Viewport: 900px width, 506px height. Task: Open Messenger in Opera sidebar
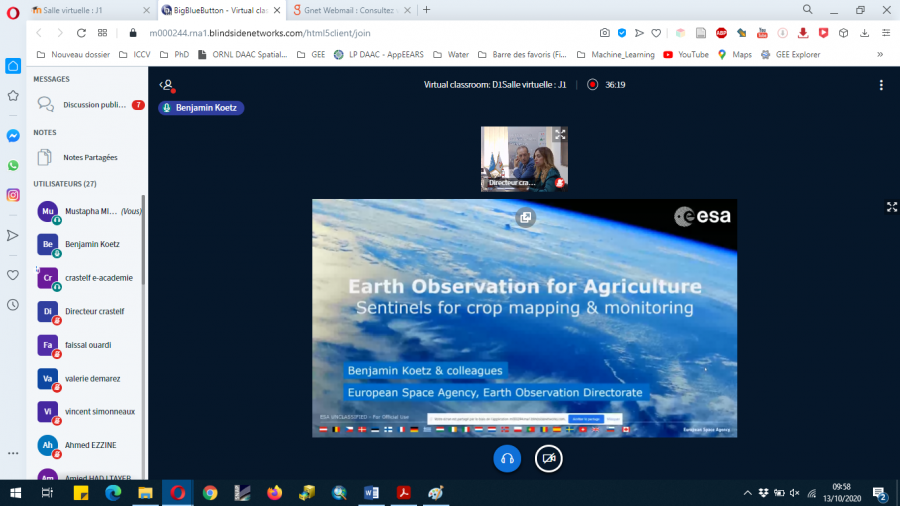point(13,136)
